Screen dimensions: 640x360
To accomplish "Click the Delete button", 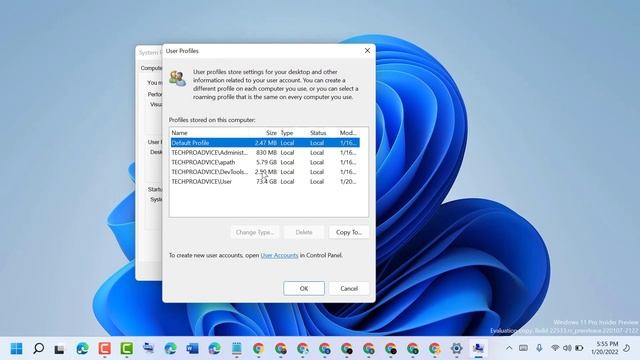I will pos(304,232).
